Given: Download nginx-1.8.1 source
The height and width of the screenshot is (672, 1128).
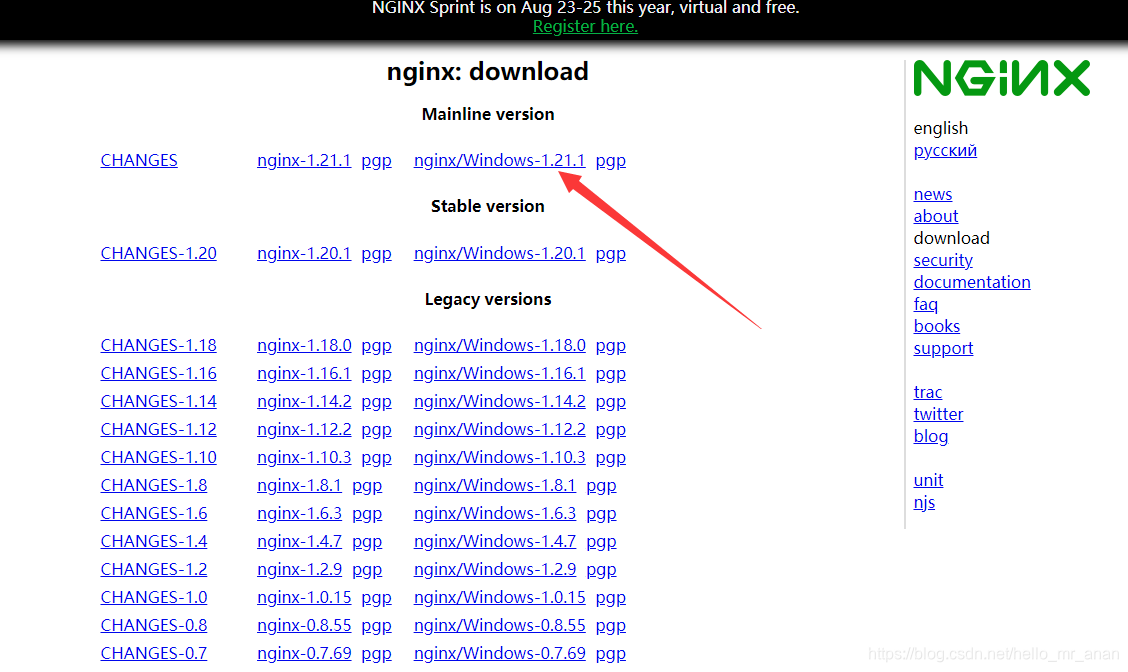Looking at the screenshot, I should (x=299, y=486).
